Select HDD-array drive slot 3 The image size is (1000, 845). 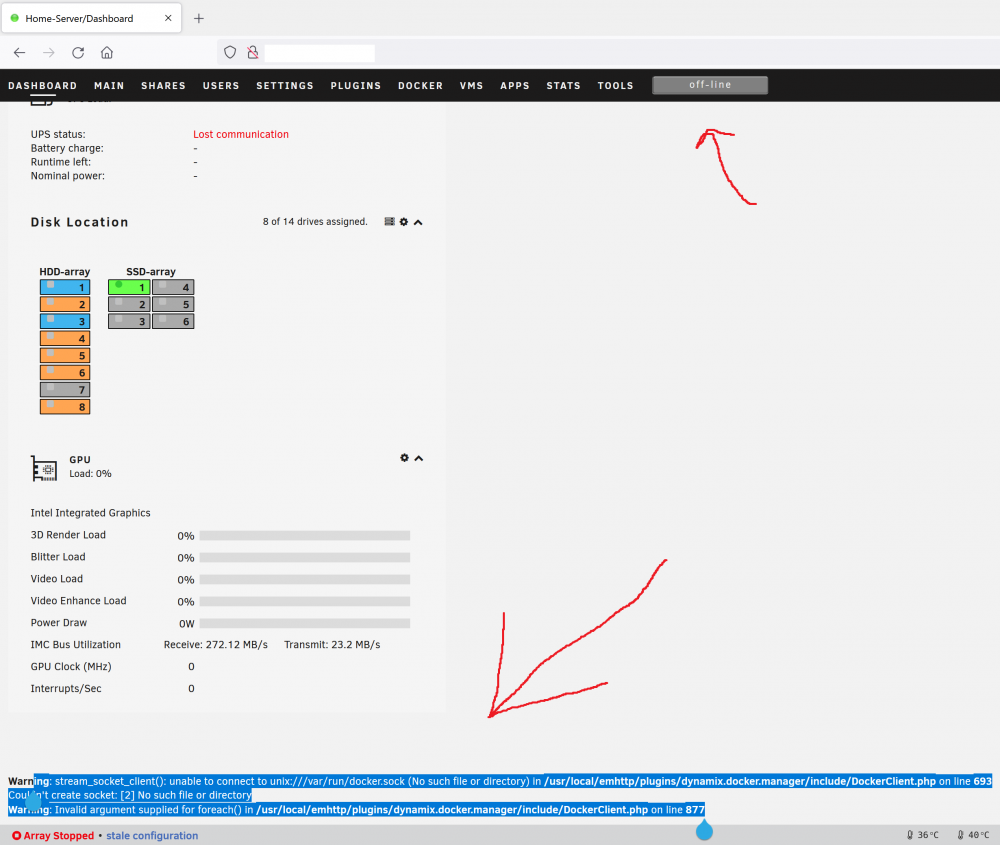coord(65,321)
